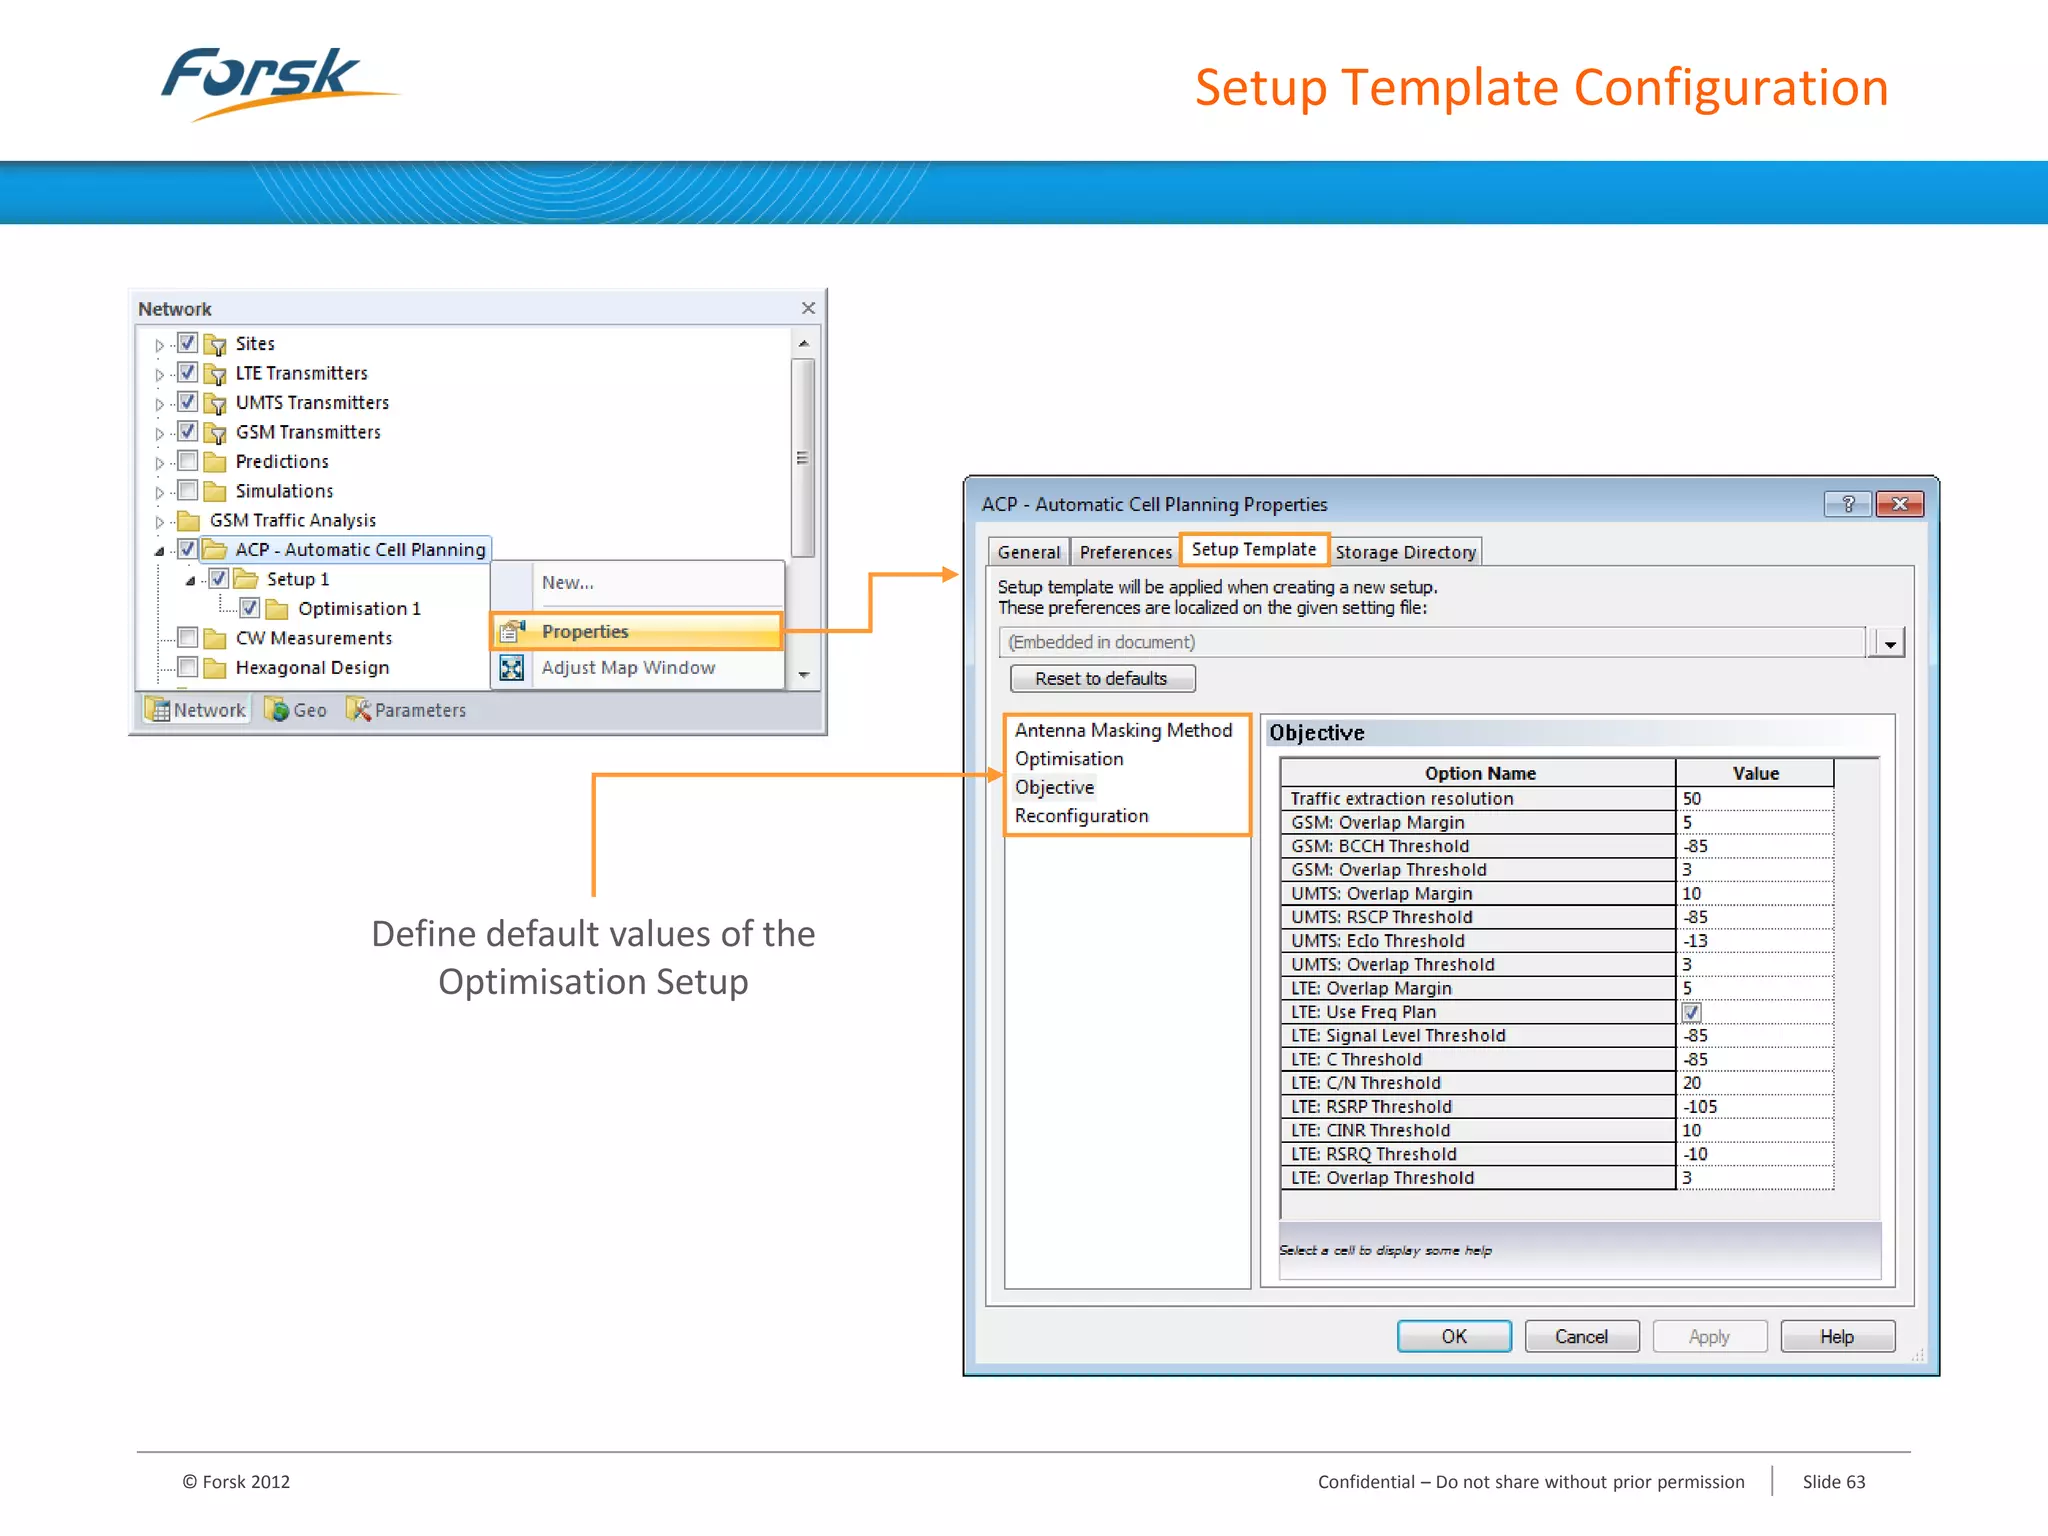Viewport: 2048px width, 1536px height.
Task: Click the CW Measurements folder icon
Action: tap(215, 639)
